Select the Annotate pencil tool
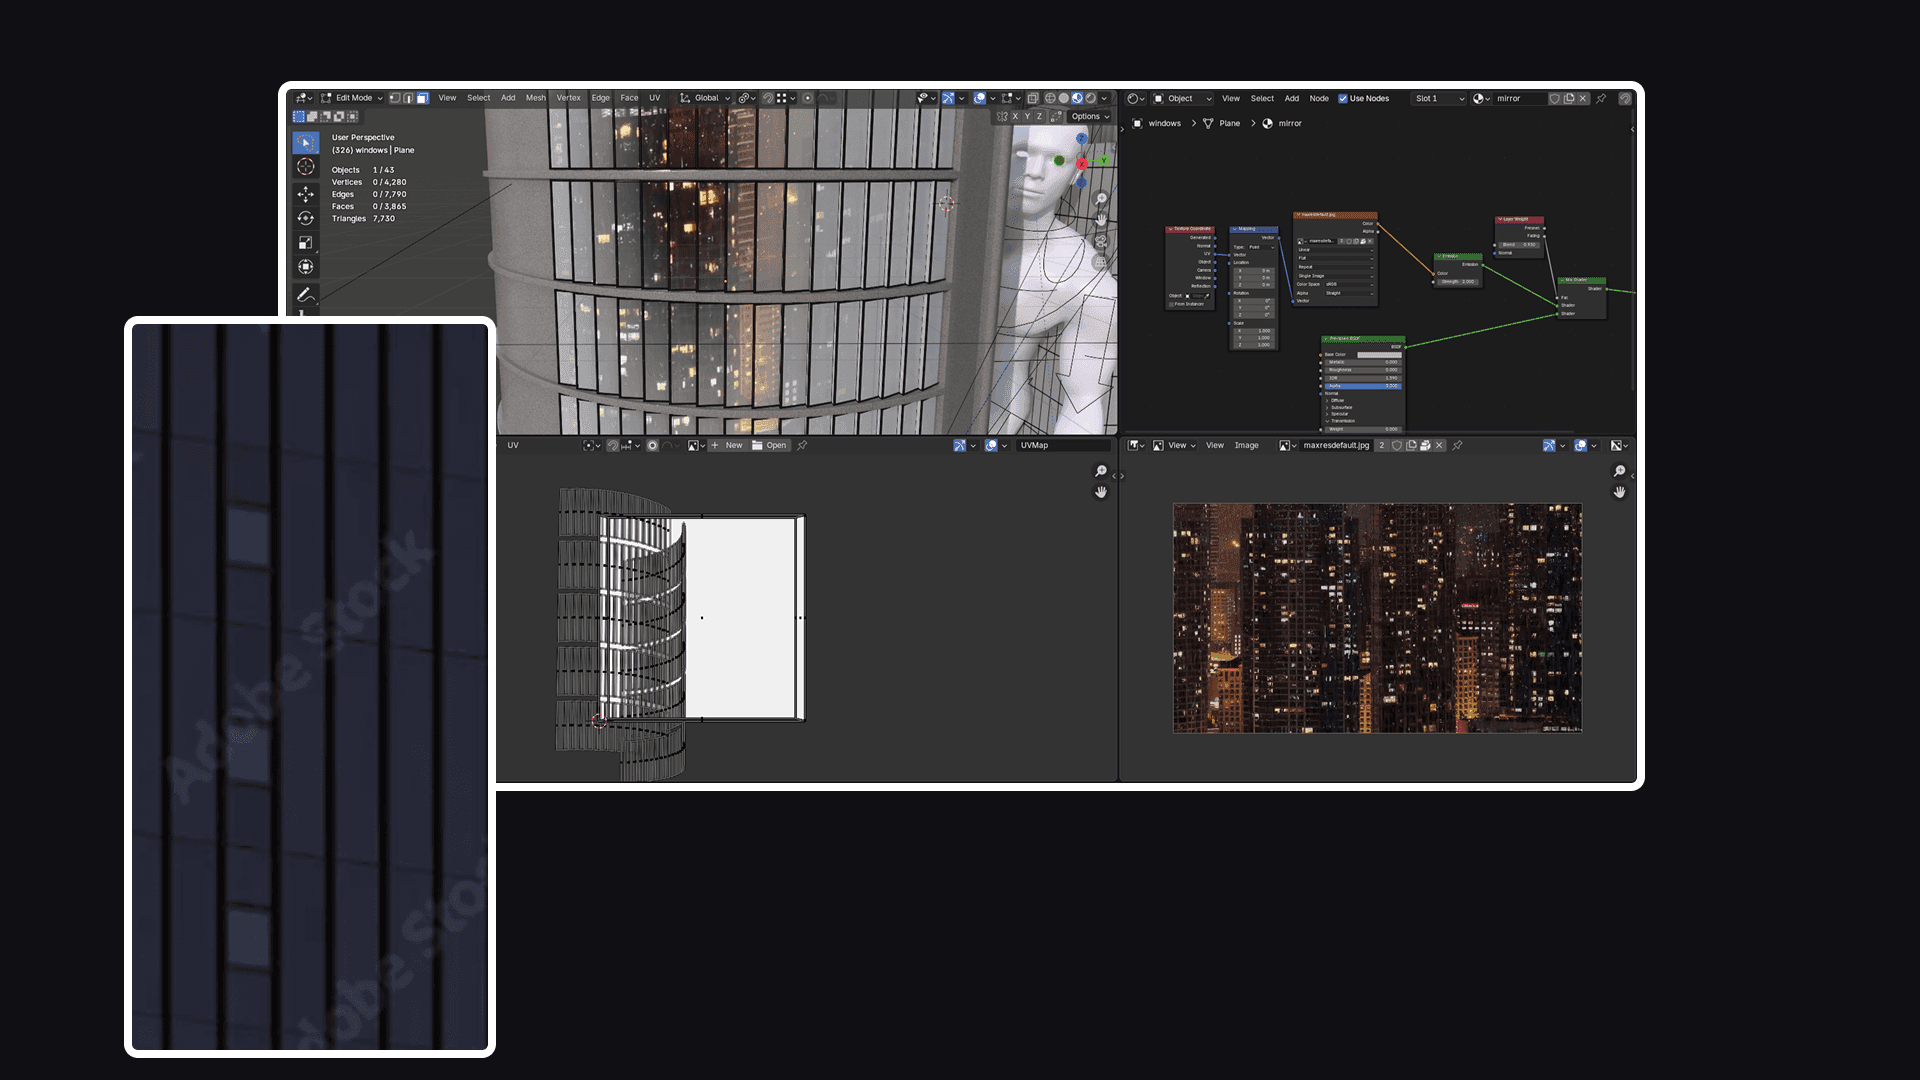The height and width of the screenshot is (1080, 1920). click(306, 294)
